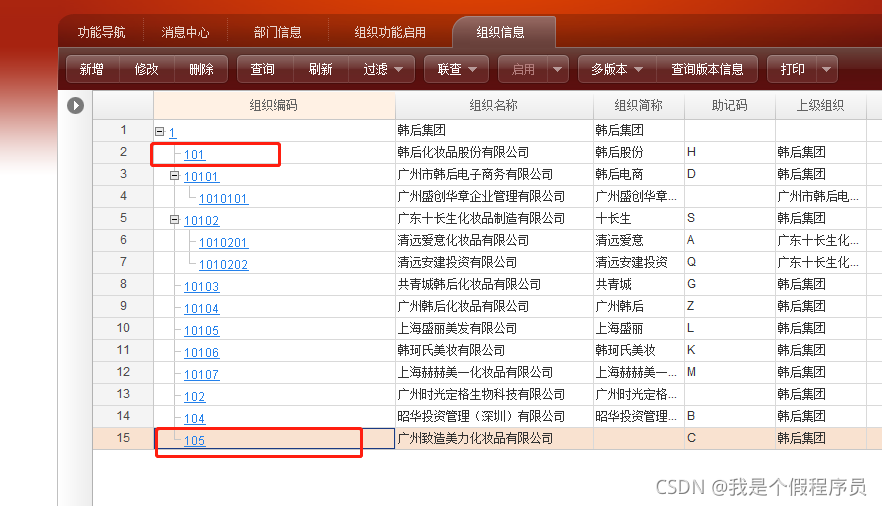Open organization code link 105
Viewport: 882px width, 506px height.
[x=194, y=440]
